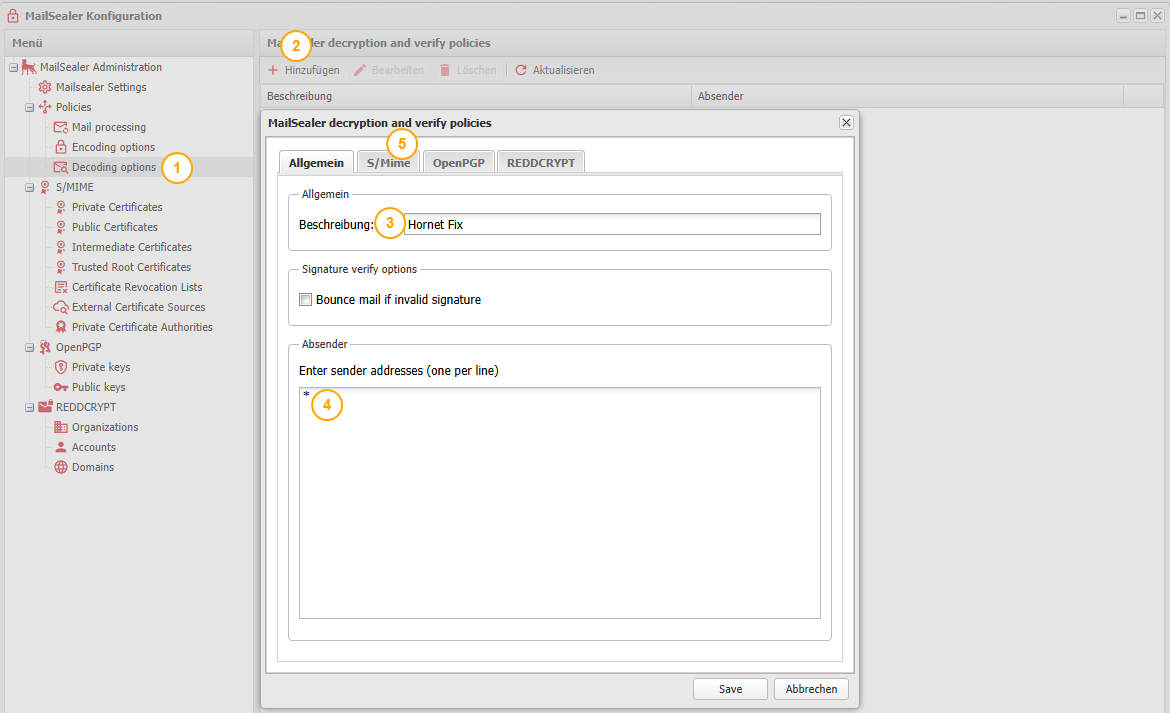
Task: Click the Certificate Revocation Lists icon
Action: (61, 287)
